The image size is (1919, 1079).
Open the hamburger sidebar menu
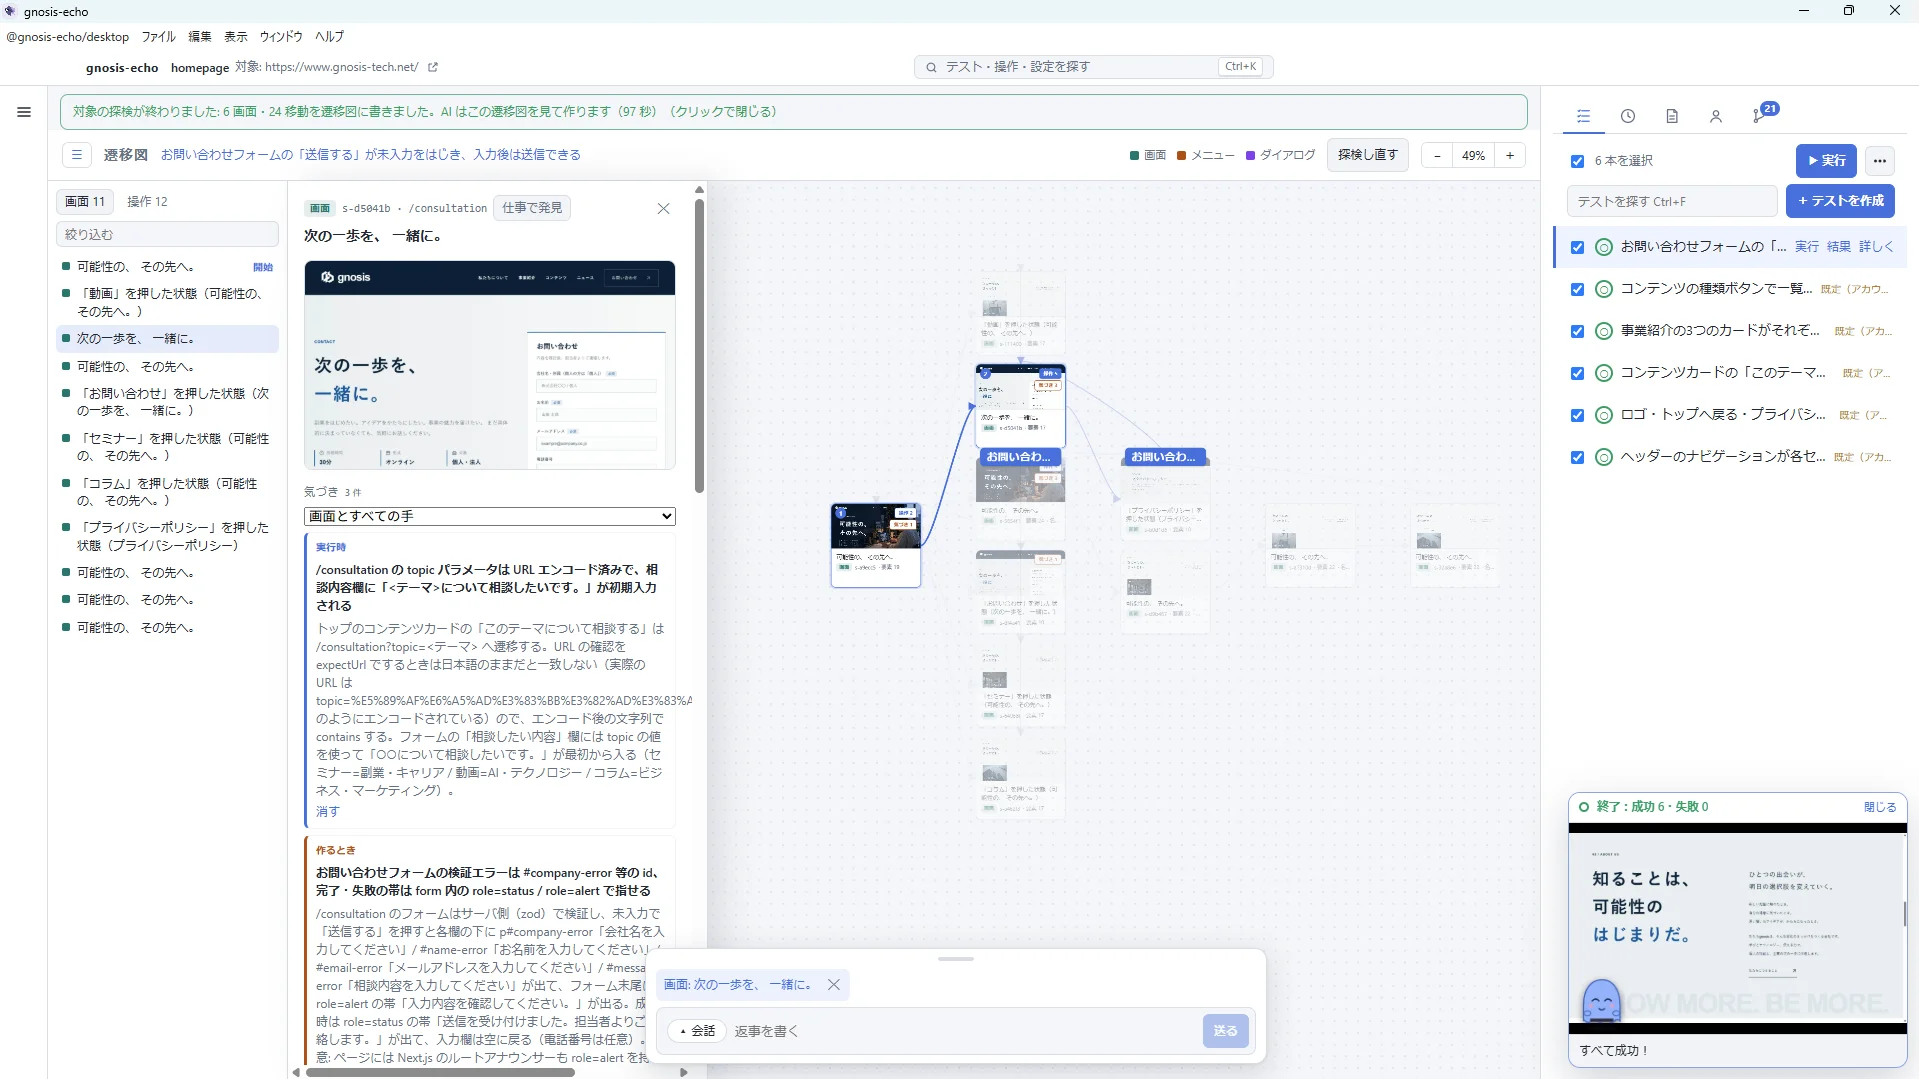24,112
